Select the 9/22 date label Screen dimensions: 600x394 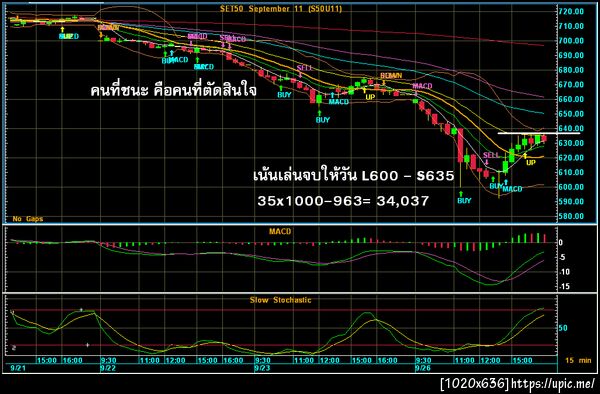click(107, 368)
